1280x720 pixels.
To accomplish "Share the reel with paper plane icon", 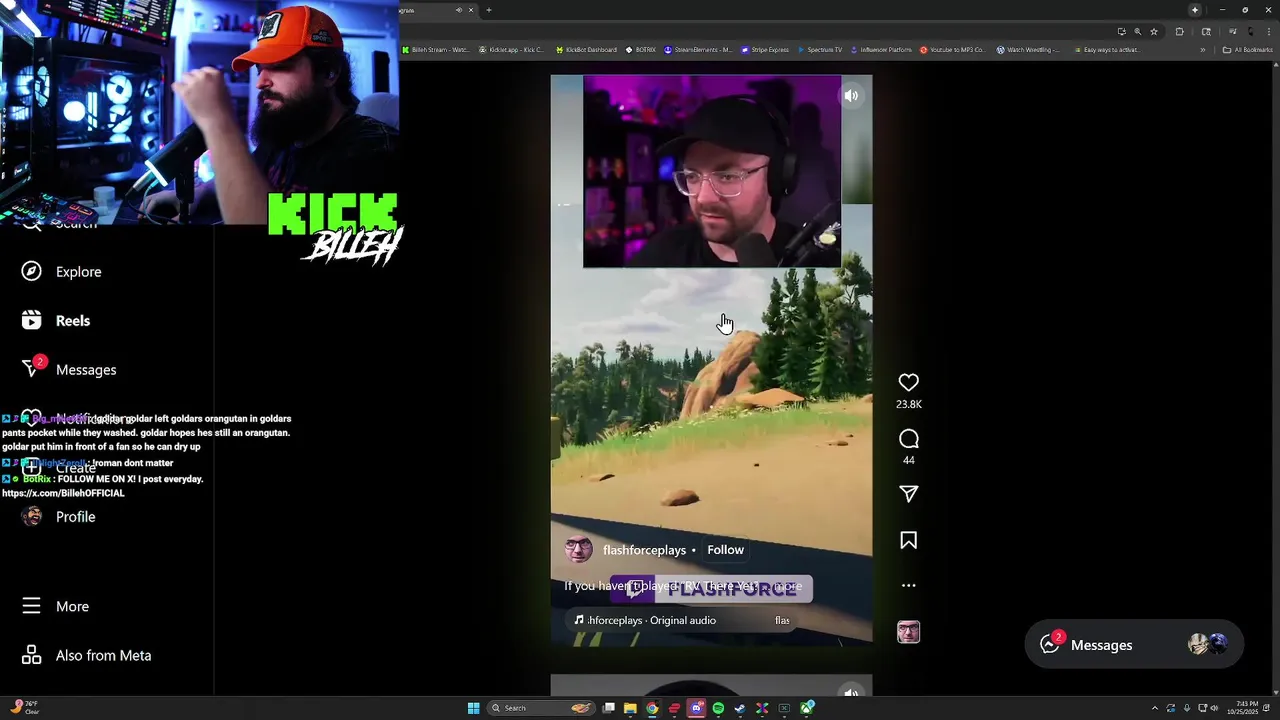I will point(908,494).
